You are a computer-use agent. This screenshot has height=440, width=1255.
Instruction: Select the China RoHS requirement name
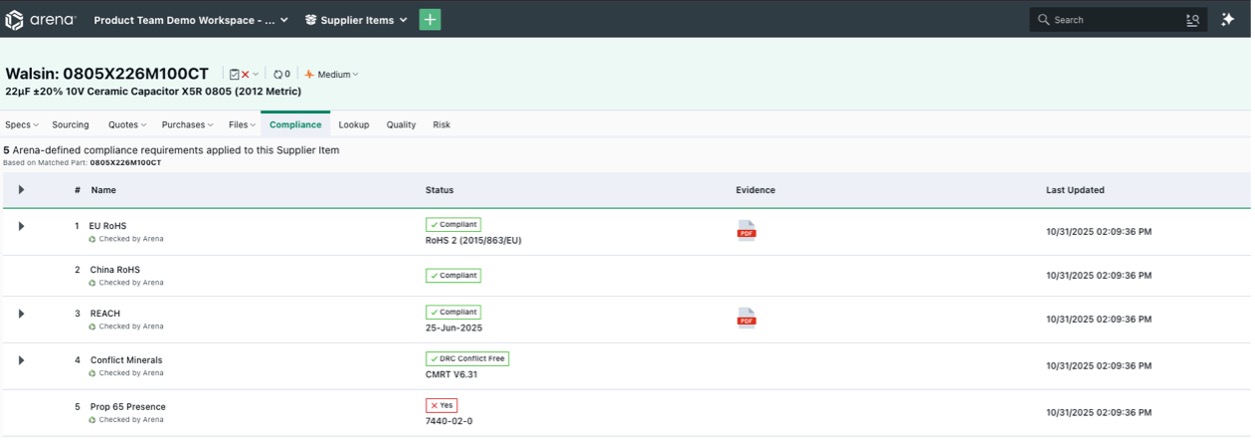(115, 270)
